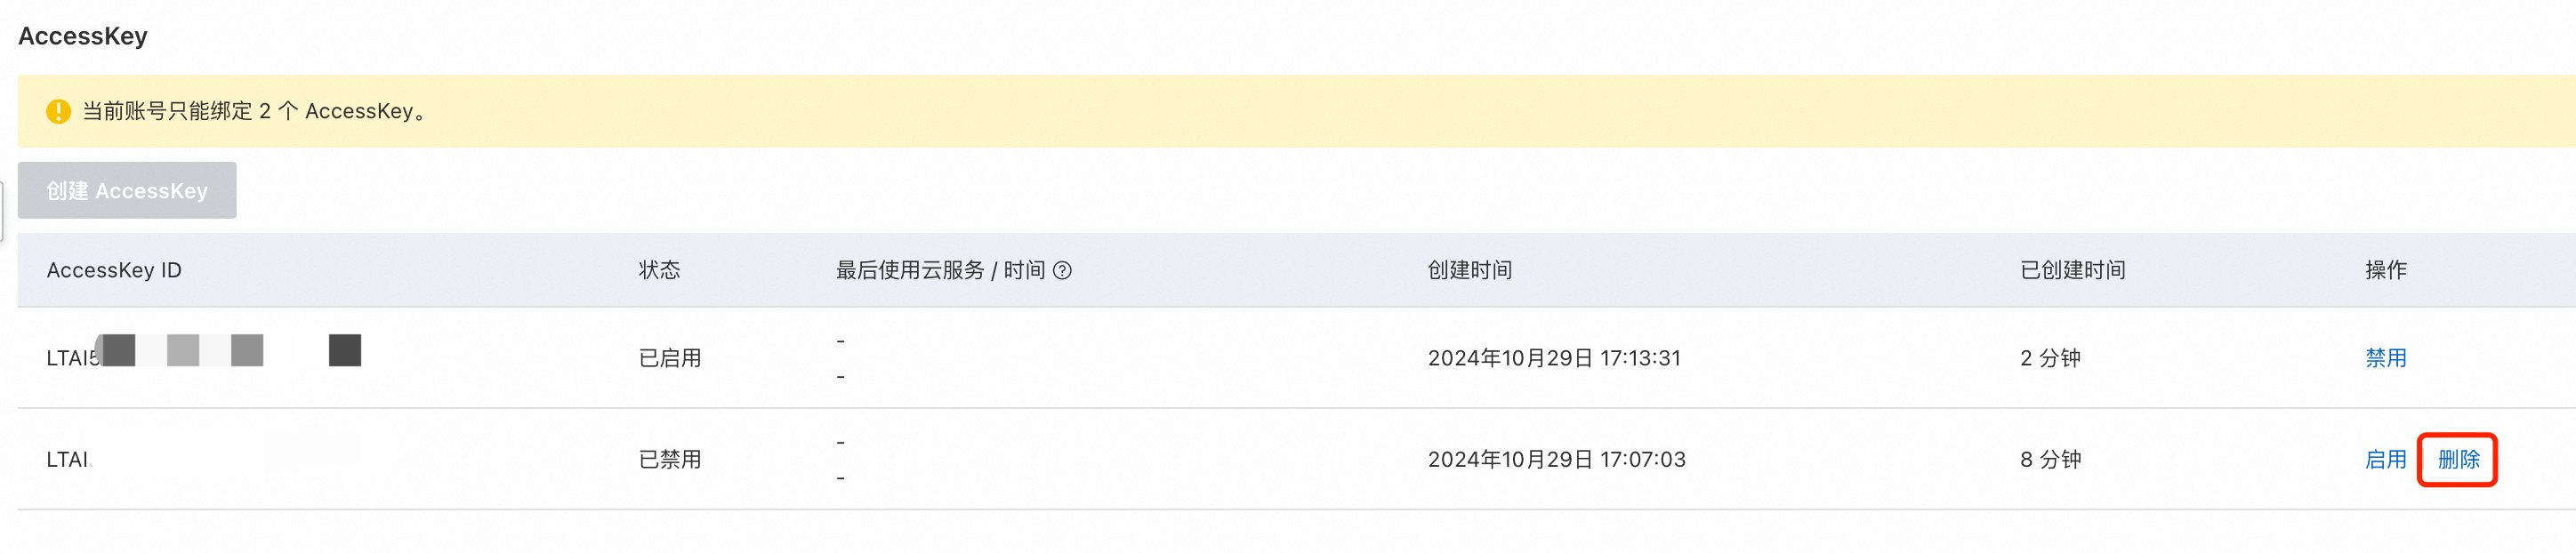Click the AccessKey page heading

[83, 36]
